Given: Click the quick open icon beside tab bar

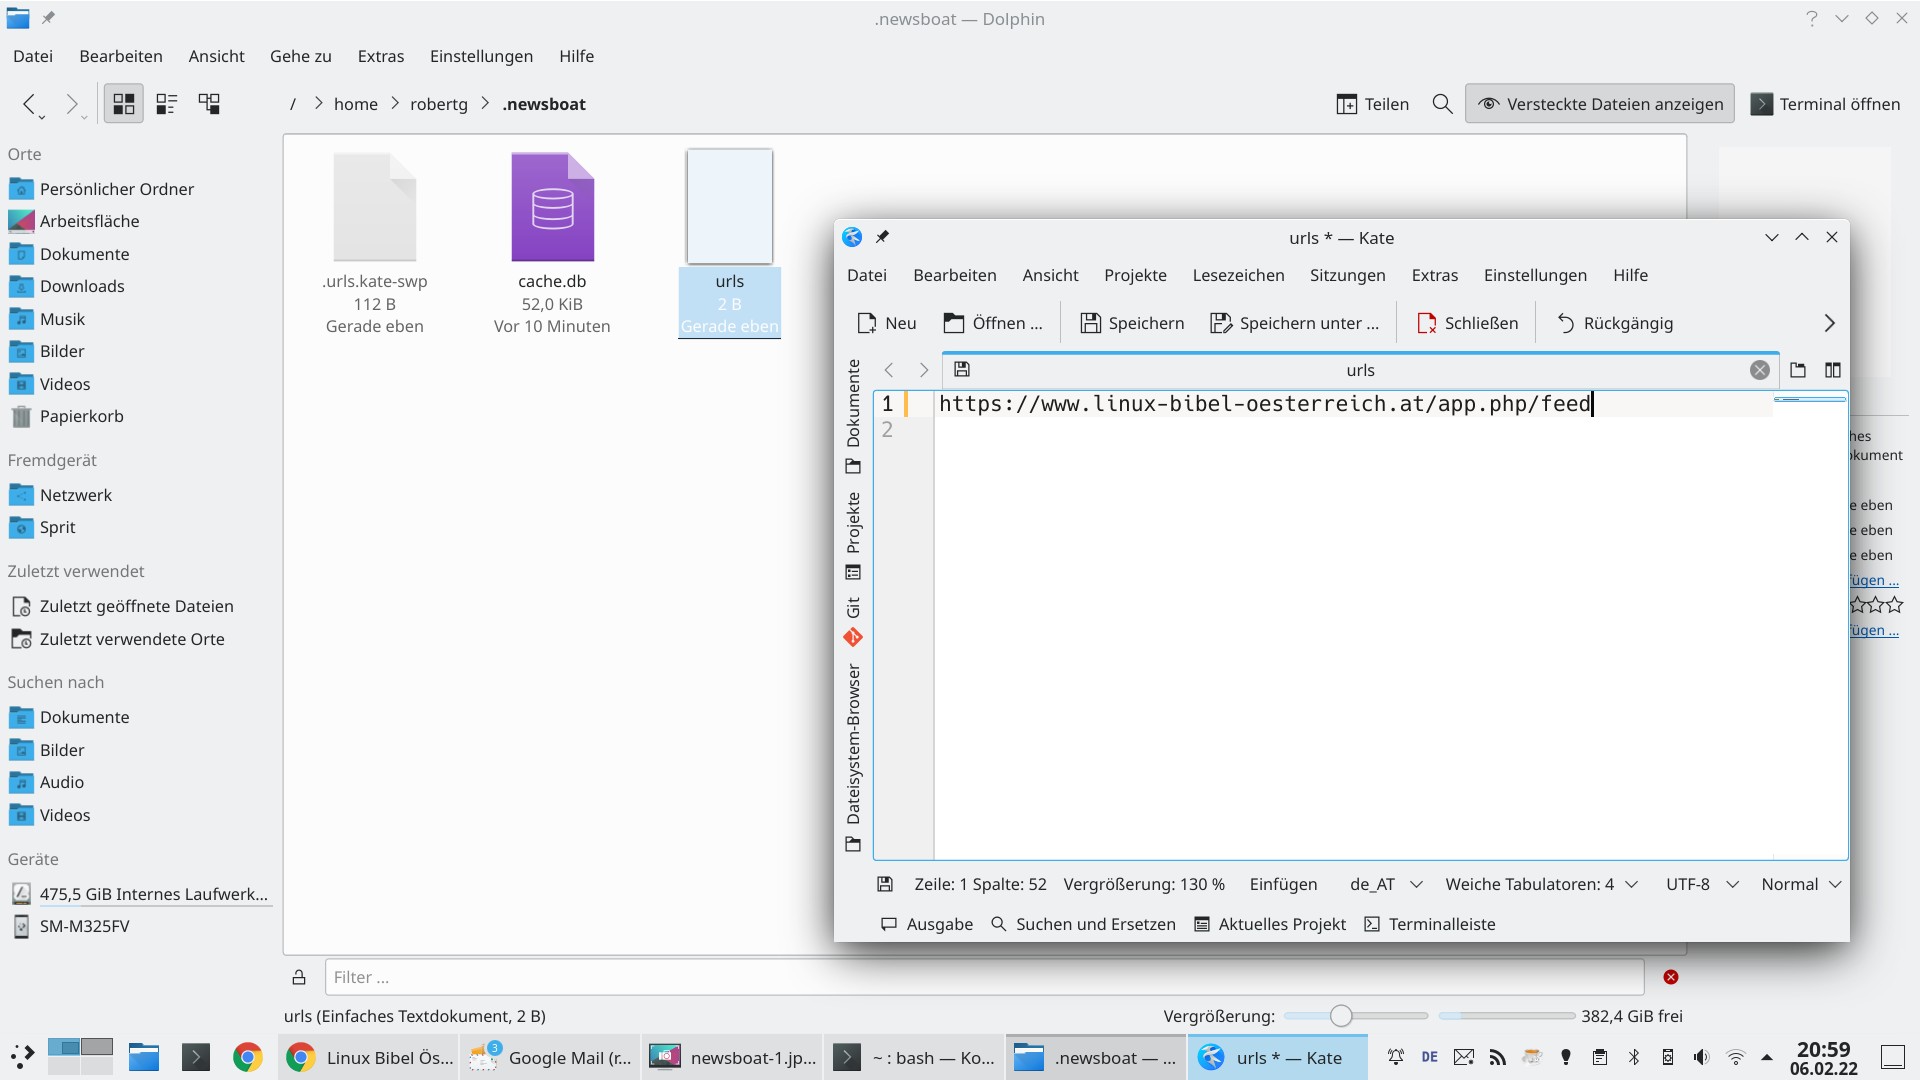Looking at the screenshot, I should [x=1798, y=370].
